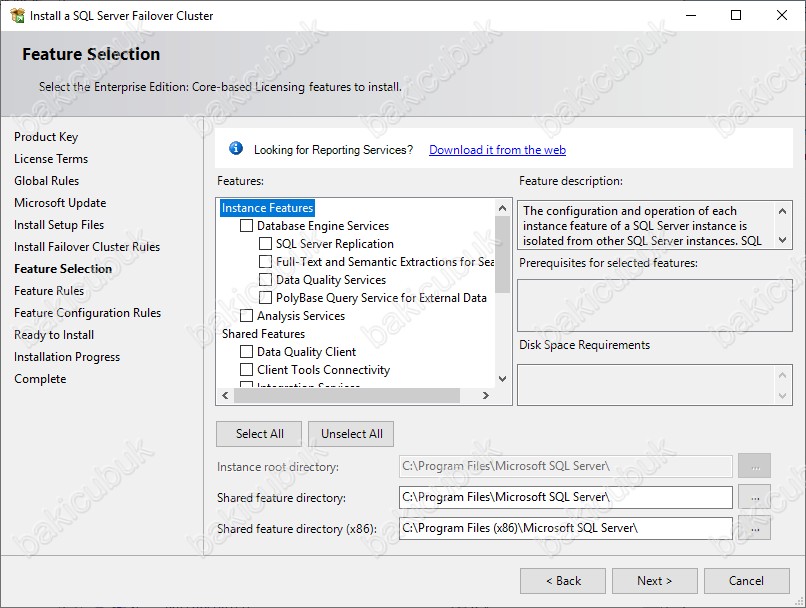Click the Feature Rules step
806x608 pixels.
point(49,291)
